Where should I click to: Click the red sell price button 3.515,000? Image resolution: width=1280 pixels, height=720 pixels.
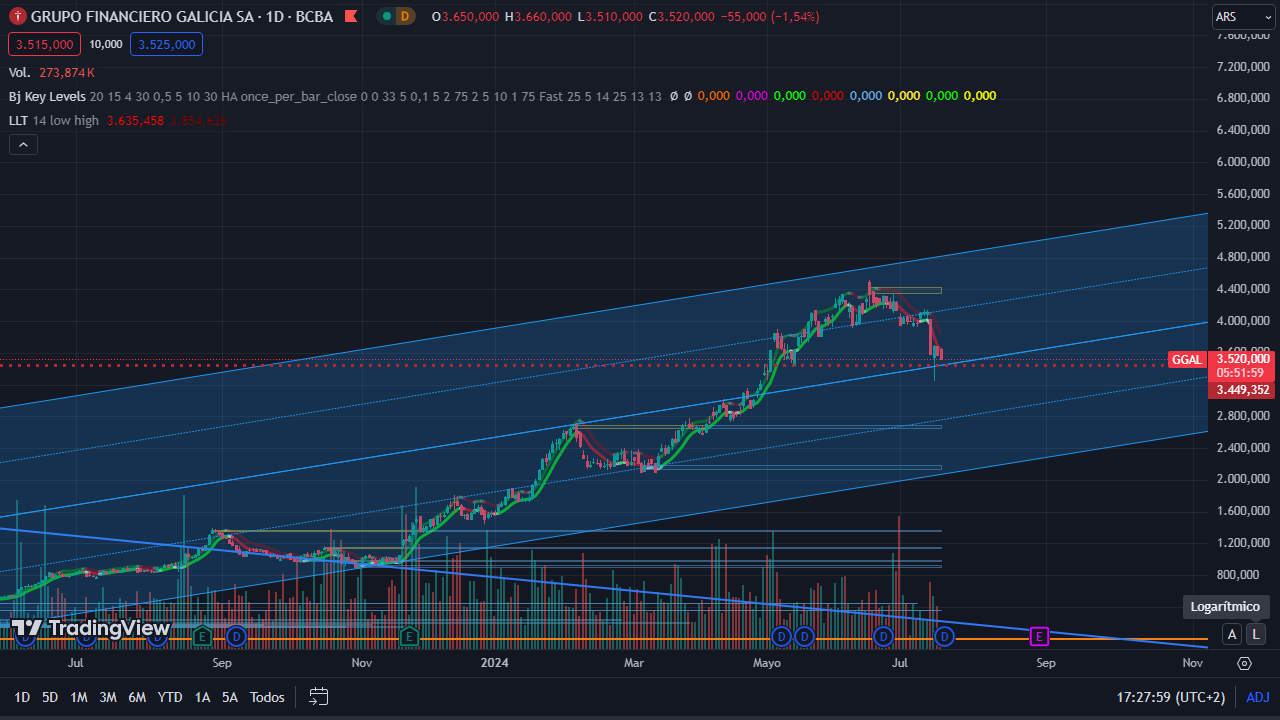pos(45,44)
